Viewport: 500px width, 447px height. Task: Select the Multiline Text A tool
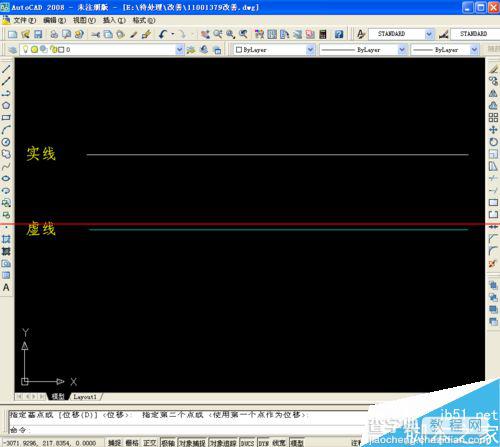[x=6, y=287]
